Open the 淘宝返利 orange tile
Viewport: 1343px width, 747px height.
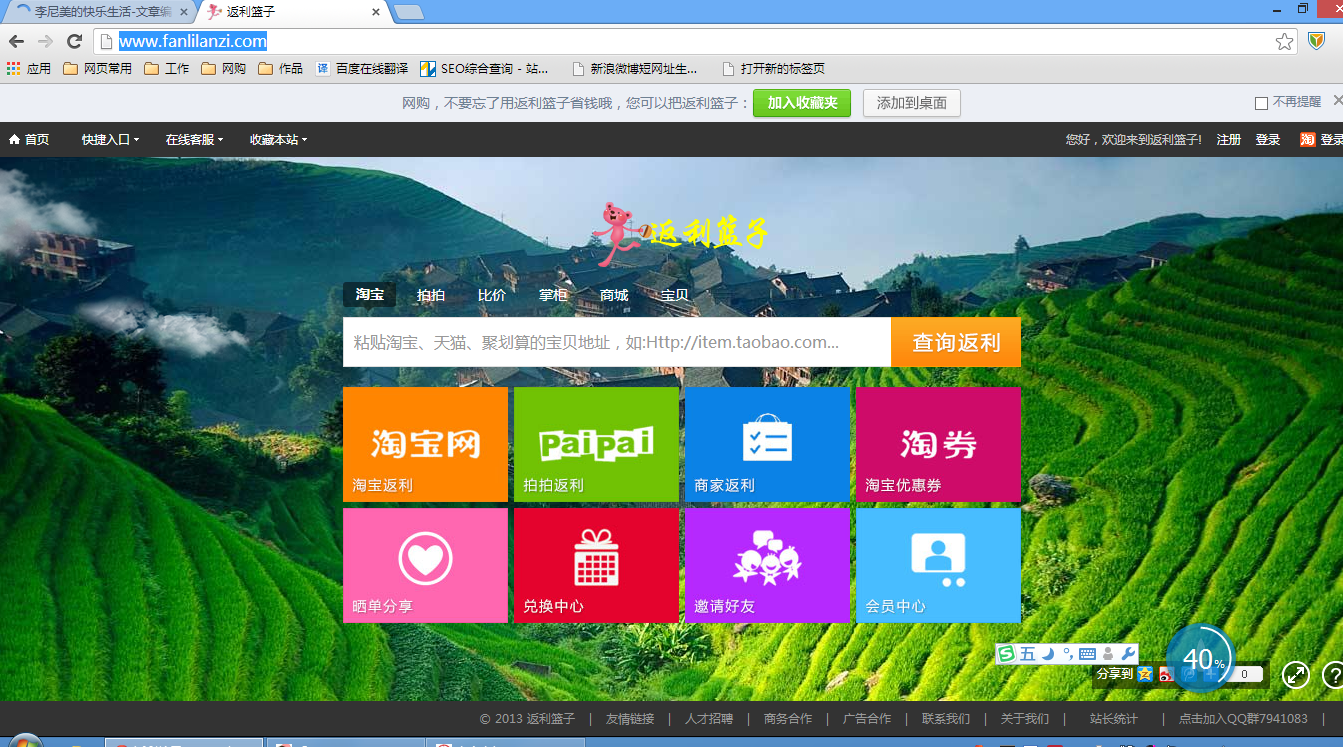(425, 444)
